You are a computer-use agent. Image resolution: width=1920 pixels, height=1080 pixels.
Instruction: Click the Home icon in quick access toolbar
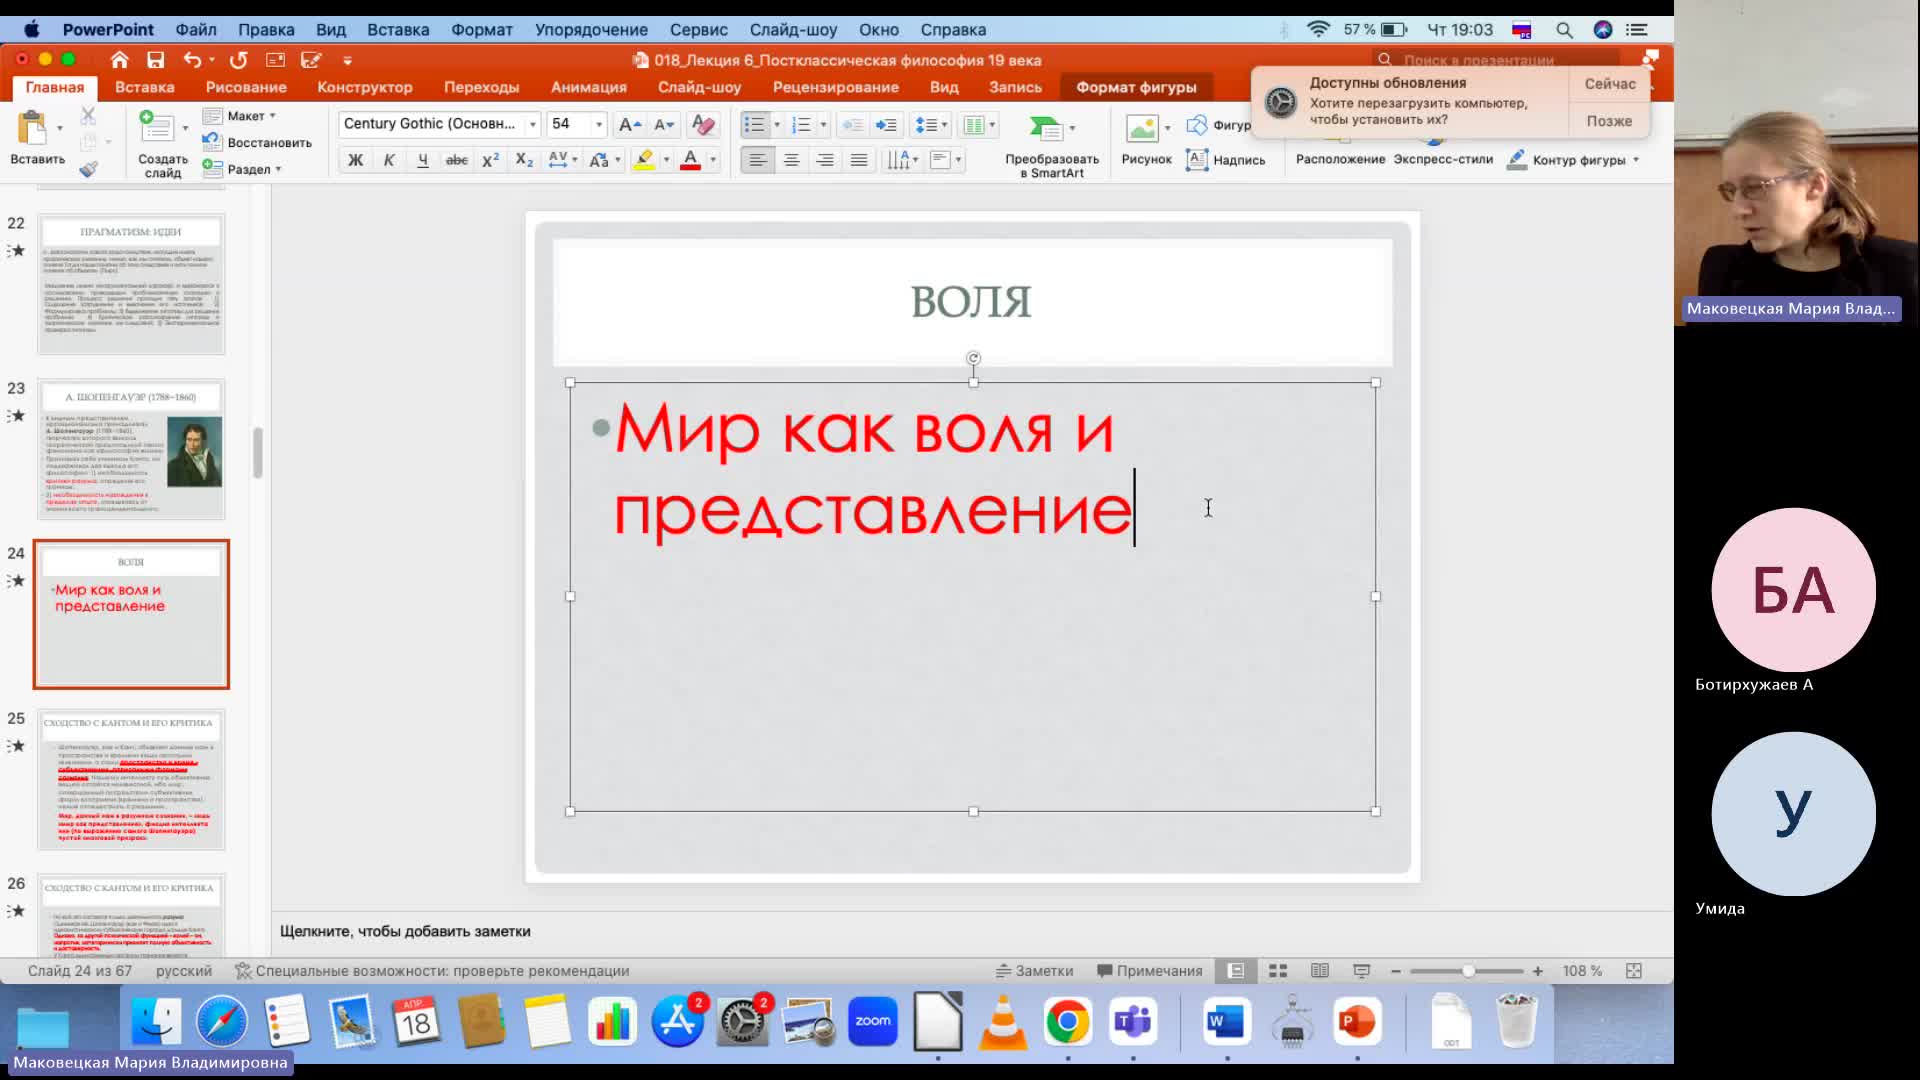tap(119, 60)
